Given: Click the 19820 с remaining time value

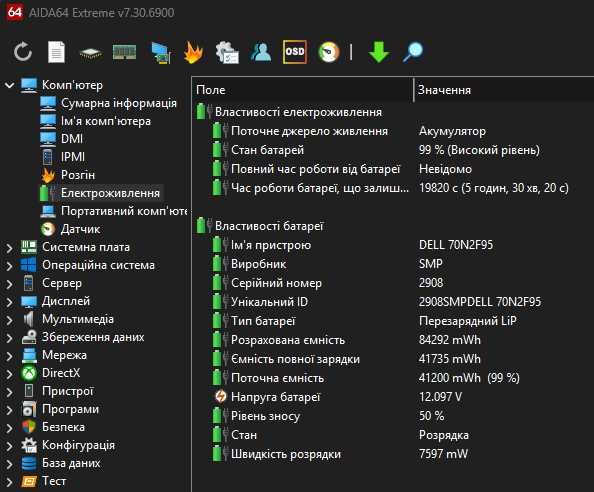Looking at the screenshot, I should [x=494, y=188].
